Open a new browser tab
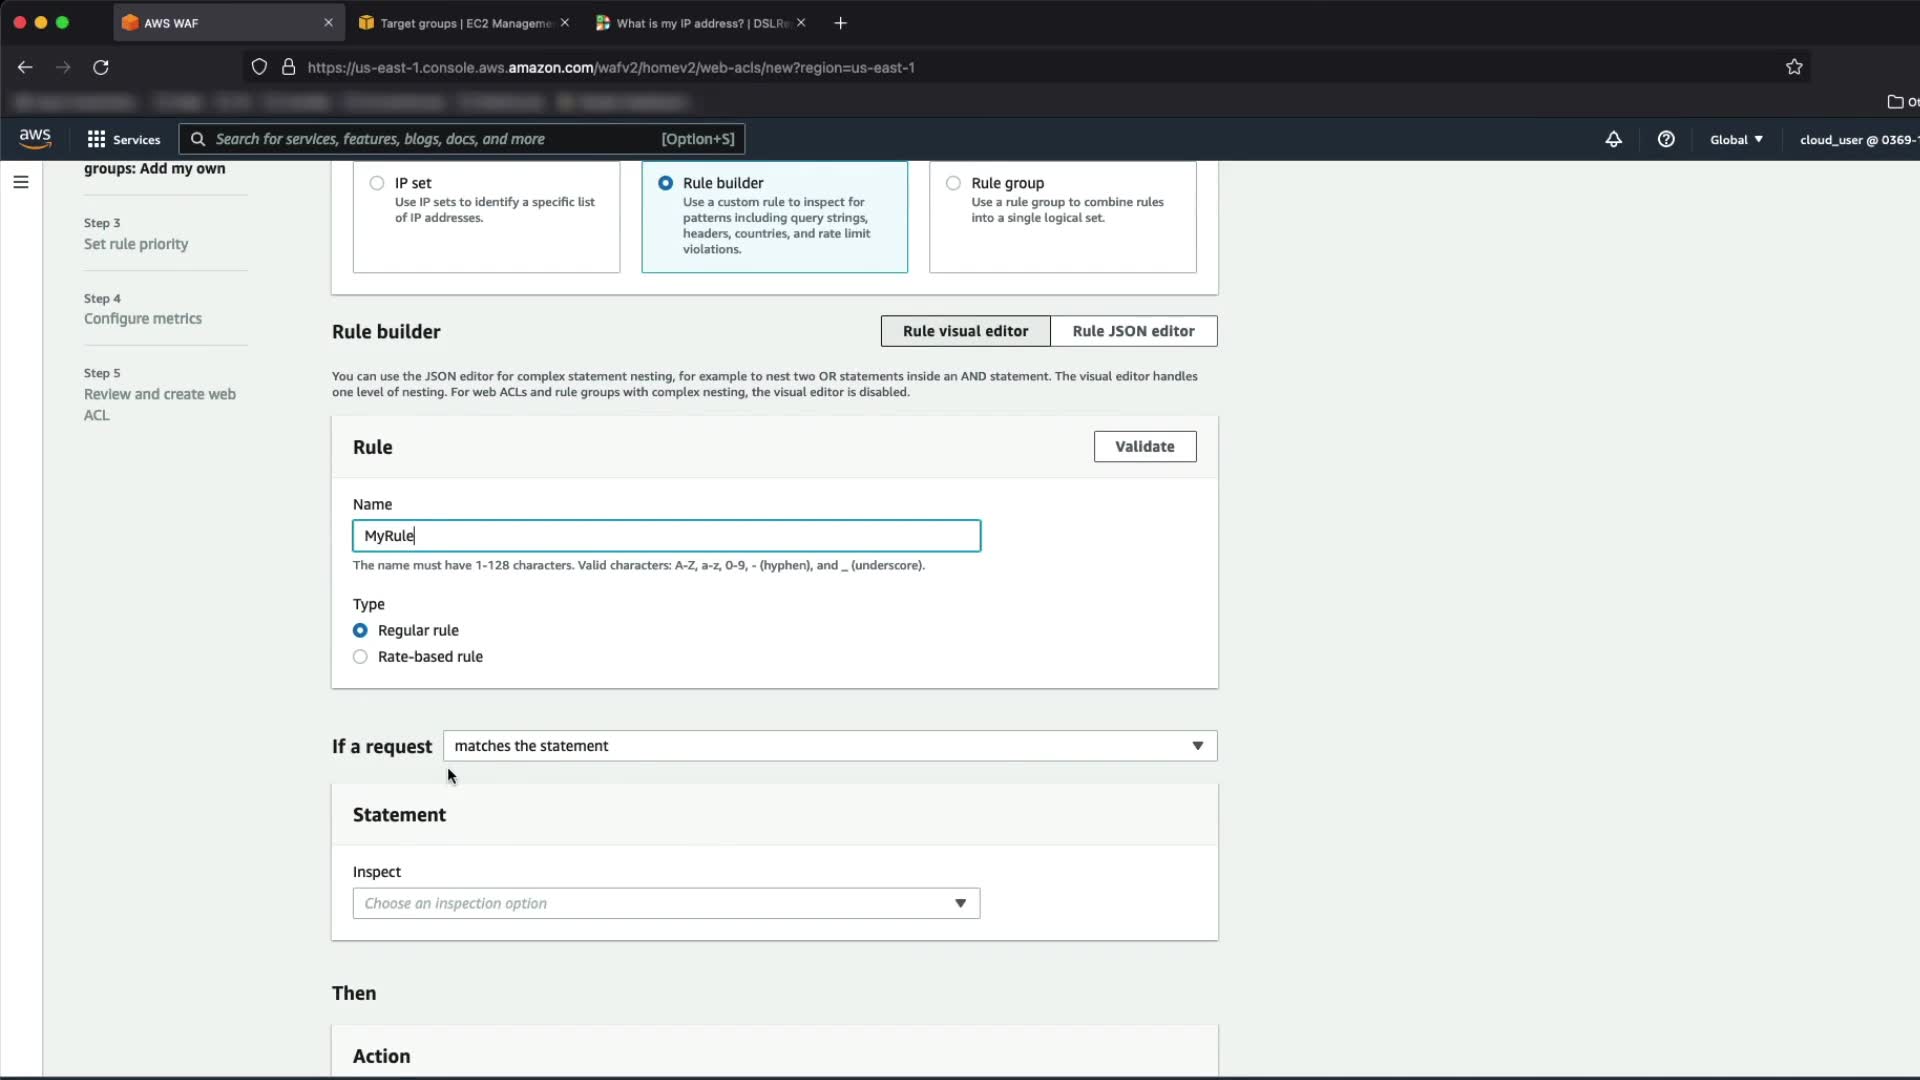This screenshot has width=1920, height=1080. 840,23
